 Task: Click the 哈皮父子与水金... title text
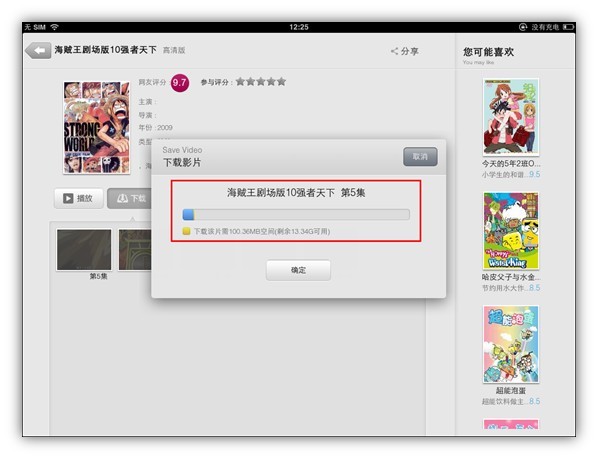(x=511, y=277)
